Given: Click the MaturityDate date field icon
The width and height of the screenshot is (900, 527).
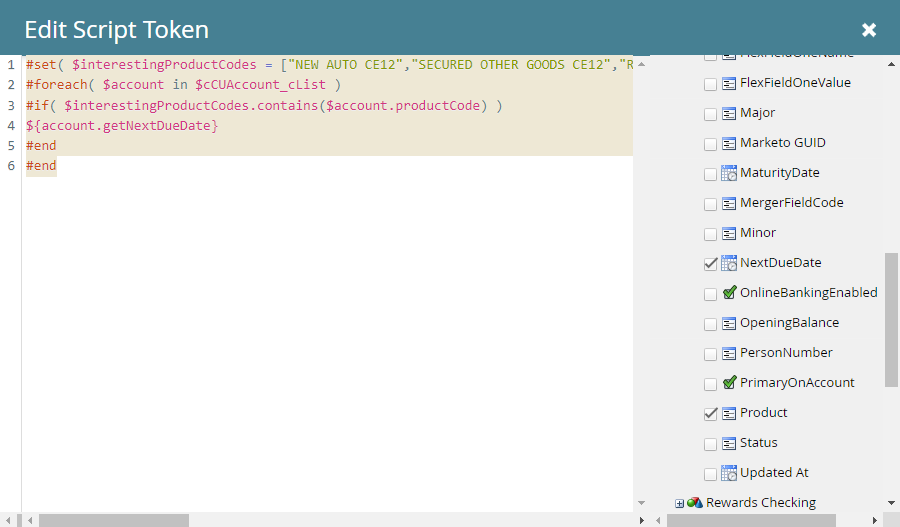Looking at the screenshot, I should click(729, 173).
